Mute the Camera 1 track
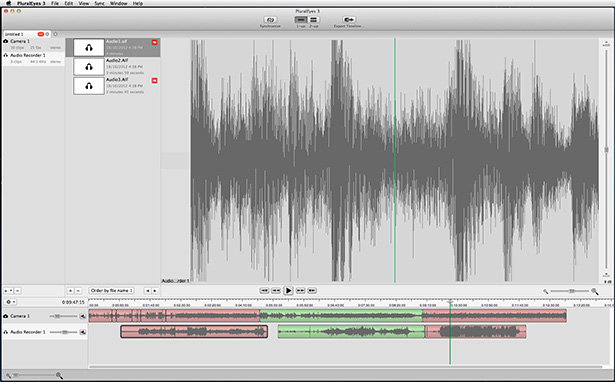This screenshot has height=382, width=615. (x=83, y=316)
